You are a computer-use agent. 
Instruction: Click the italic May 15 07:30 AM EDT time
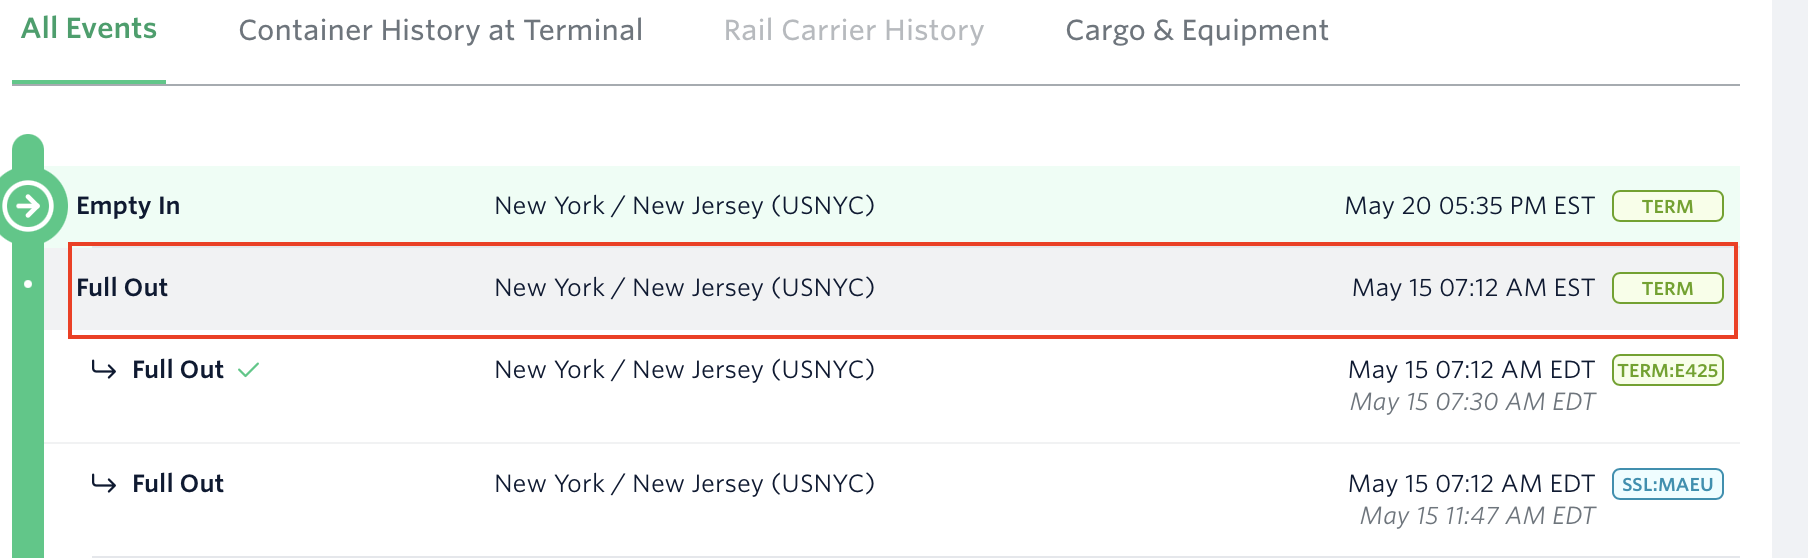pos(1472,402)
